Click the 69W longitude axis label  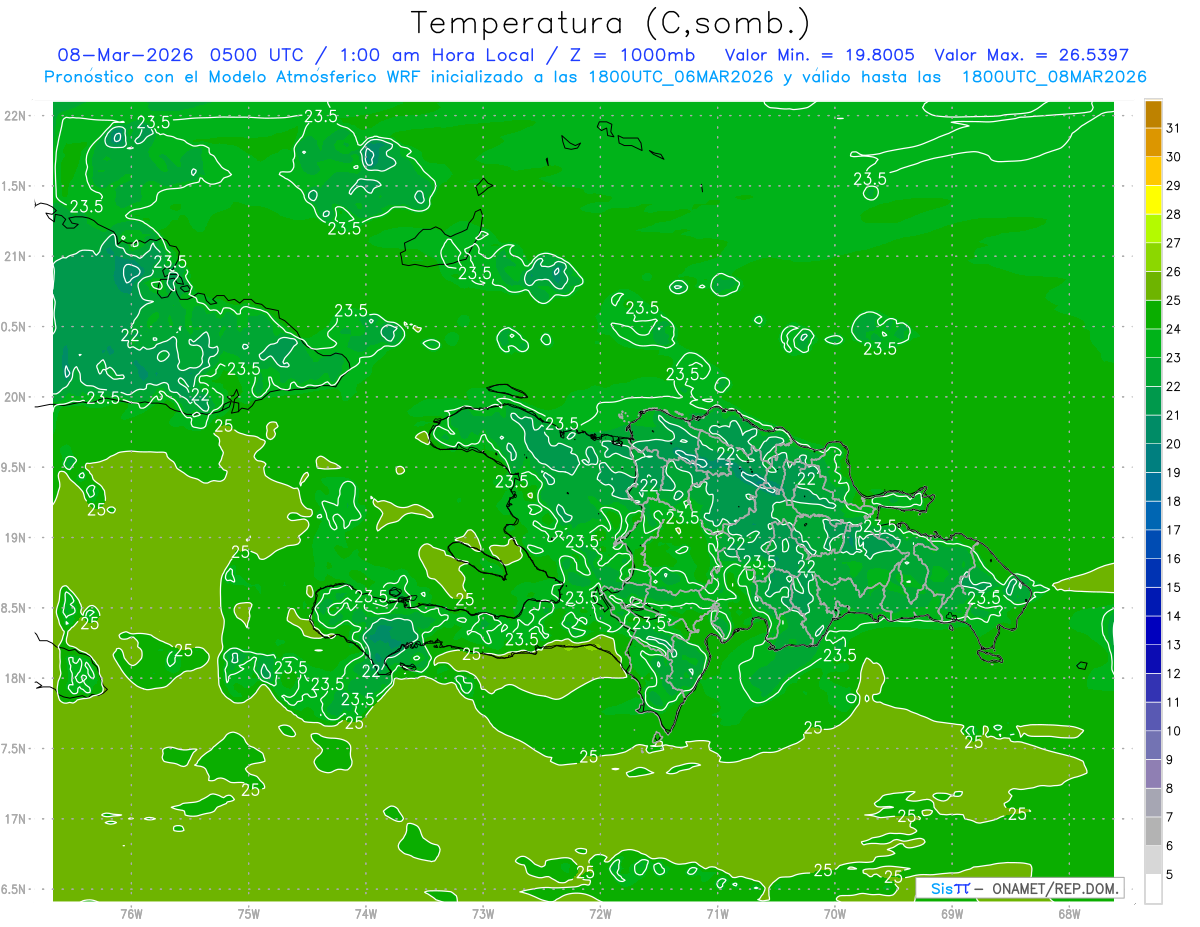pyautogui.click(x=952, y=913)
